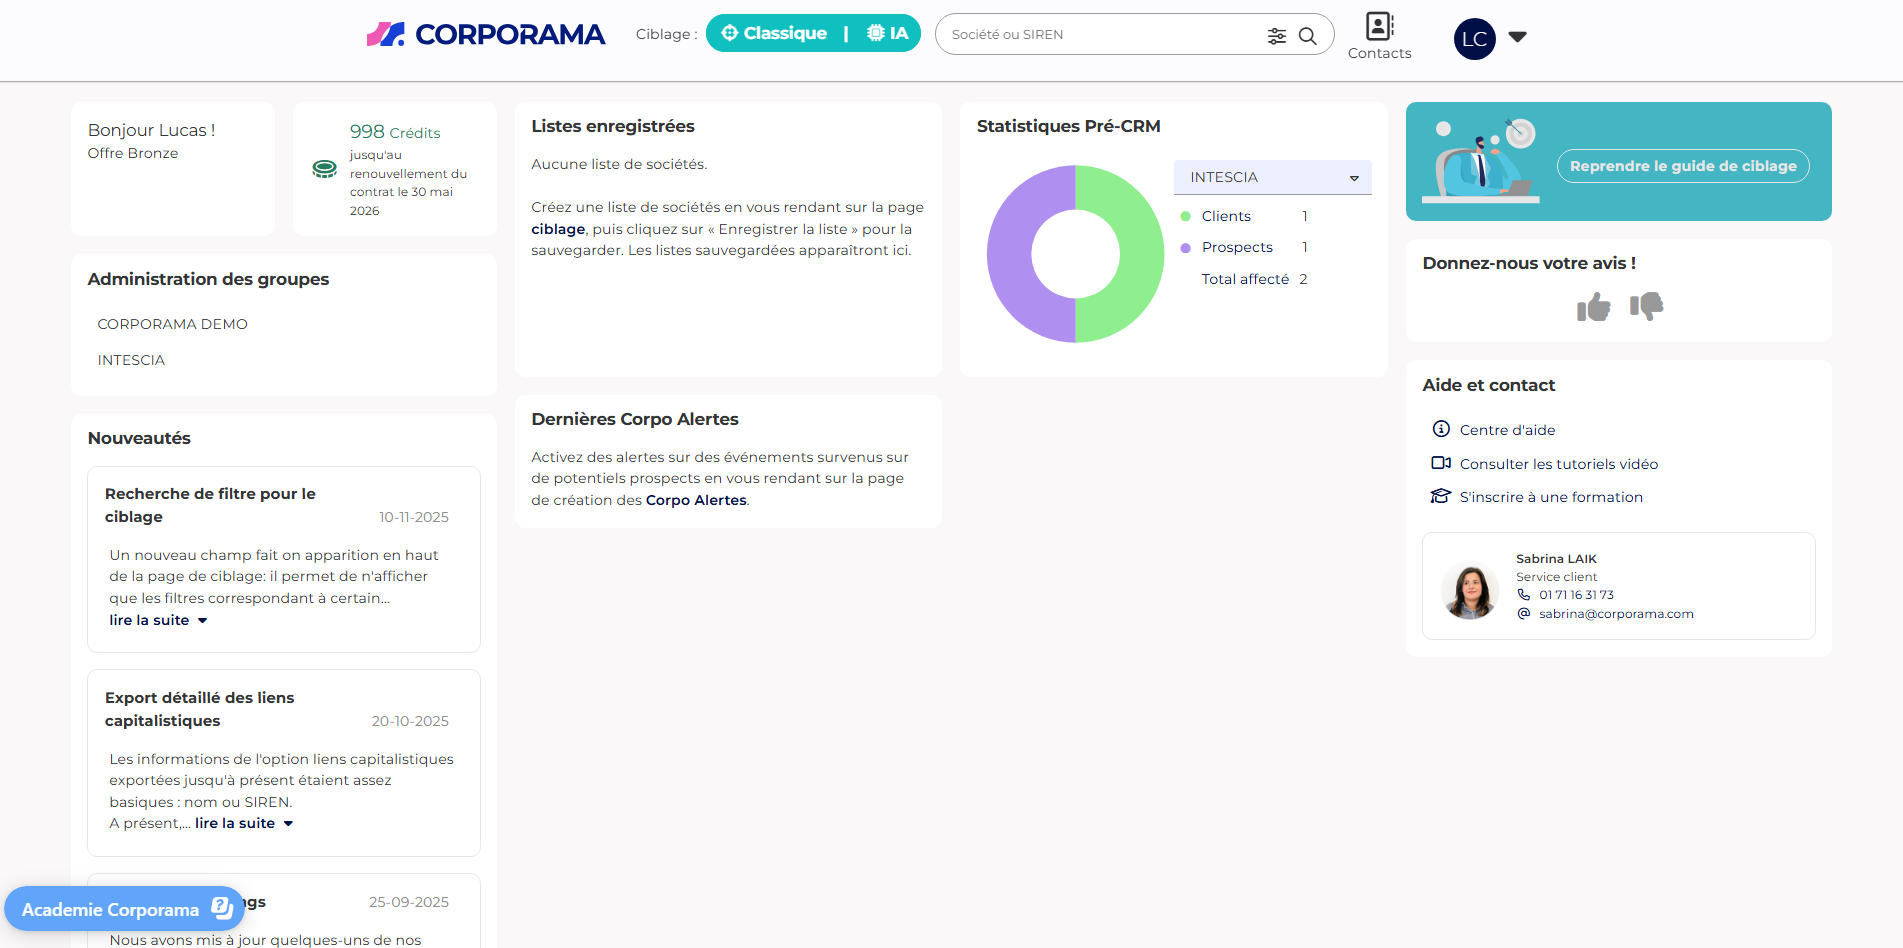Click the Société ou SIREN search field
The image size is (1903, 948).
point(1100,35)
